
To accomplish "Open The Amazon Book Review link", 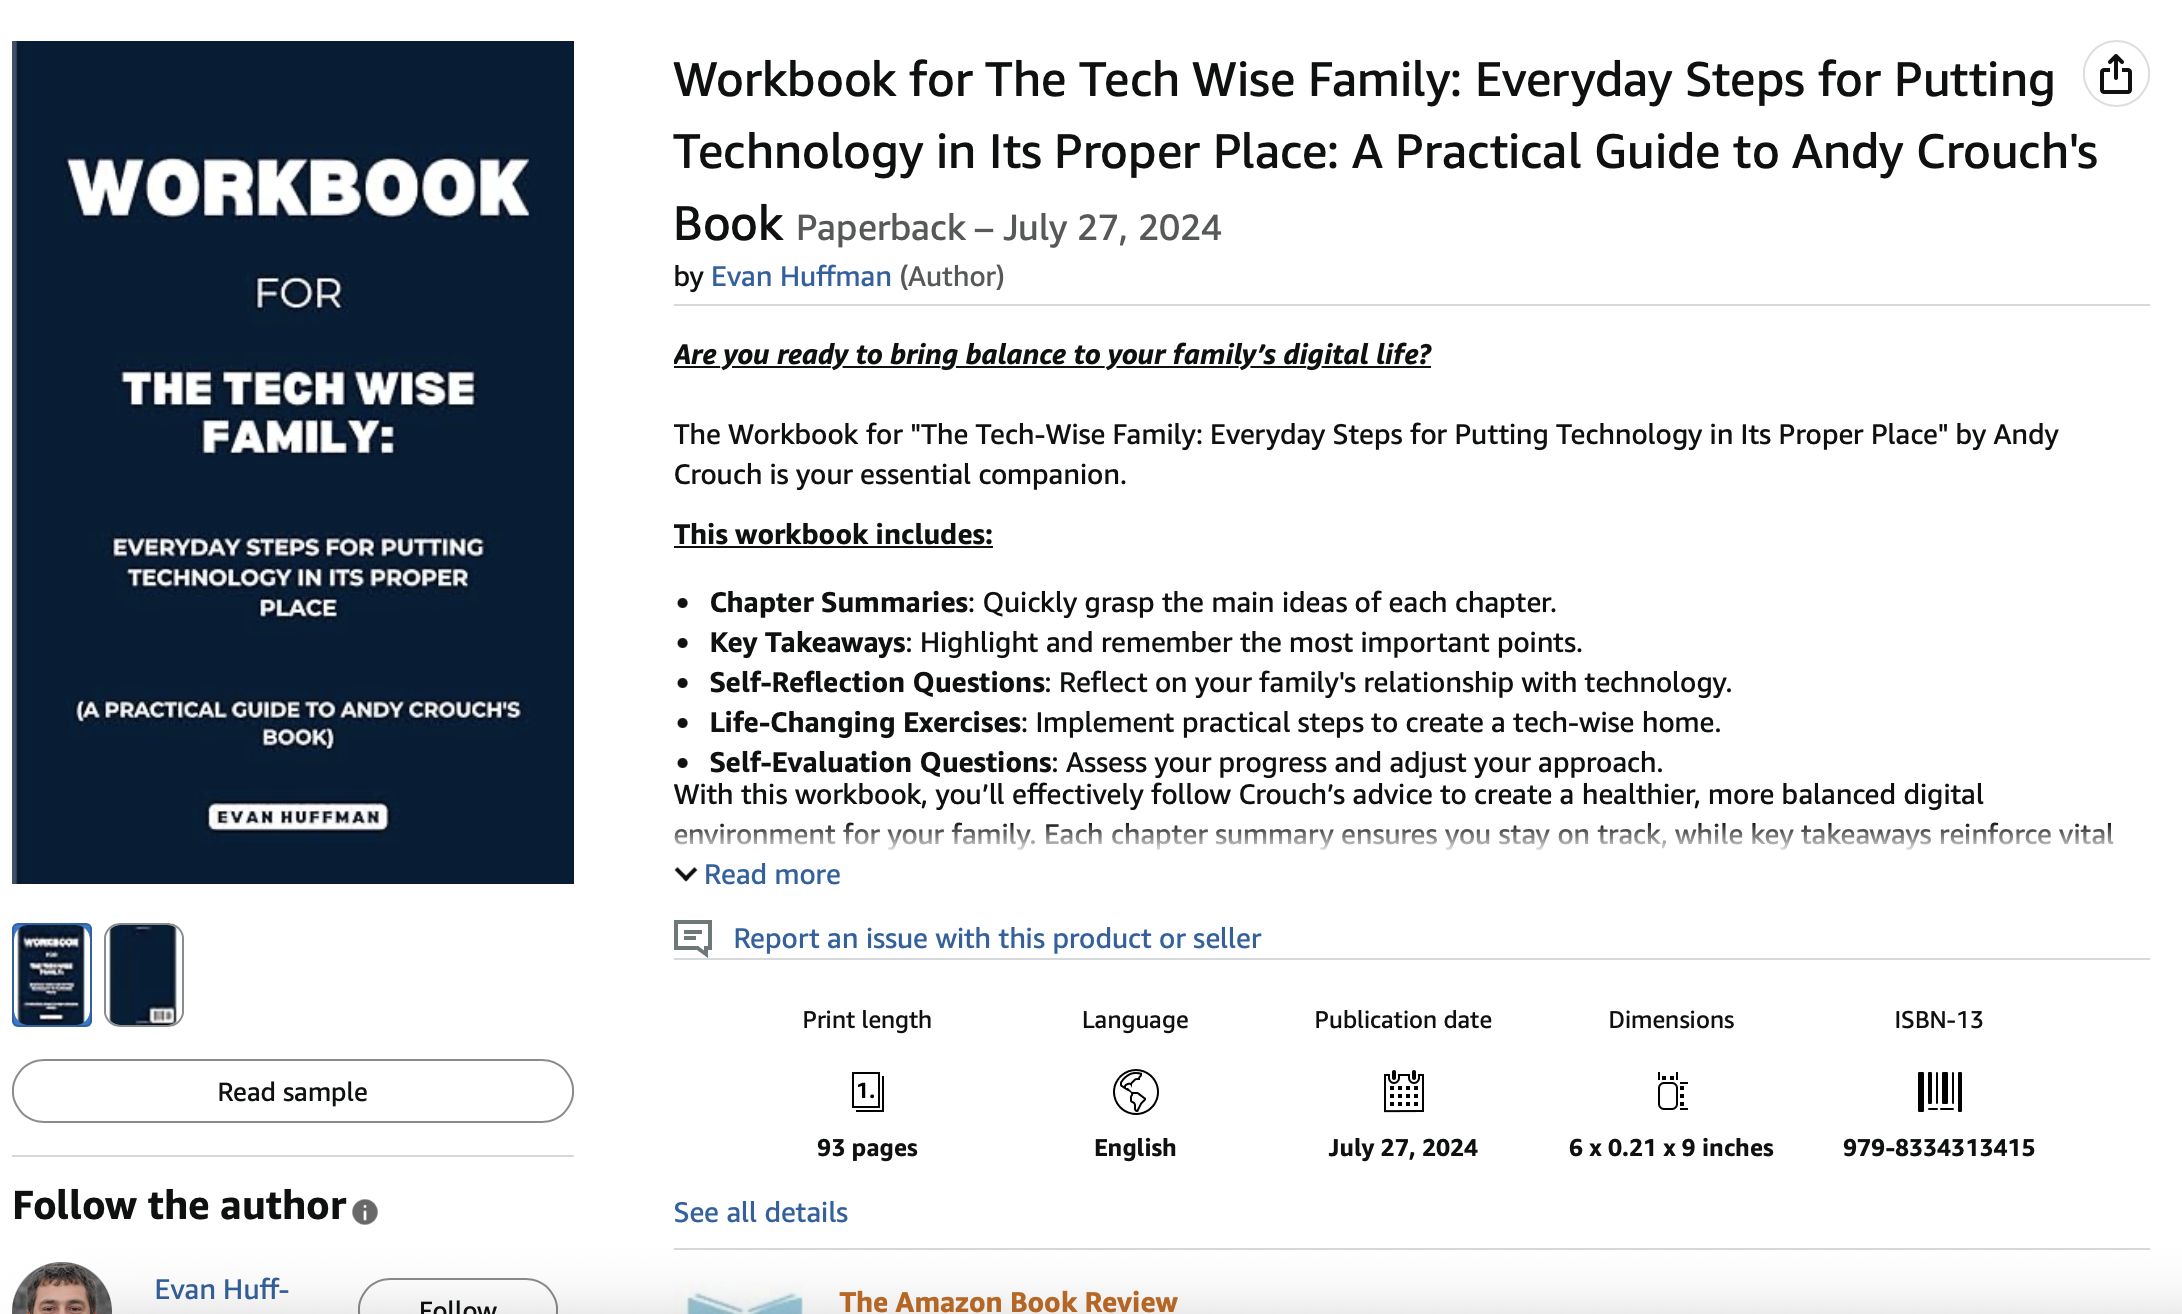I will pyautogui.click(x=1007, y=1300).
